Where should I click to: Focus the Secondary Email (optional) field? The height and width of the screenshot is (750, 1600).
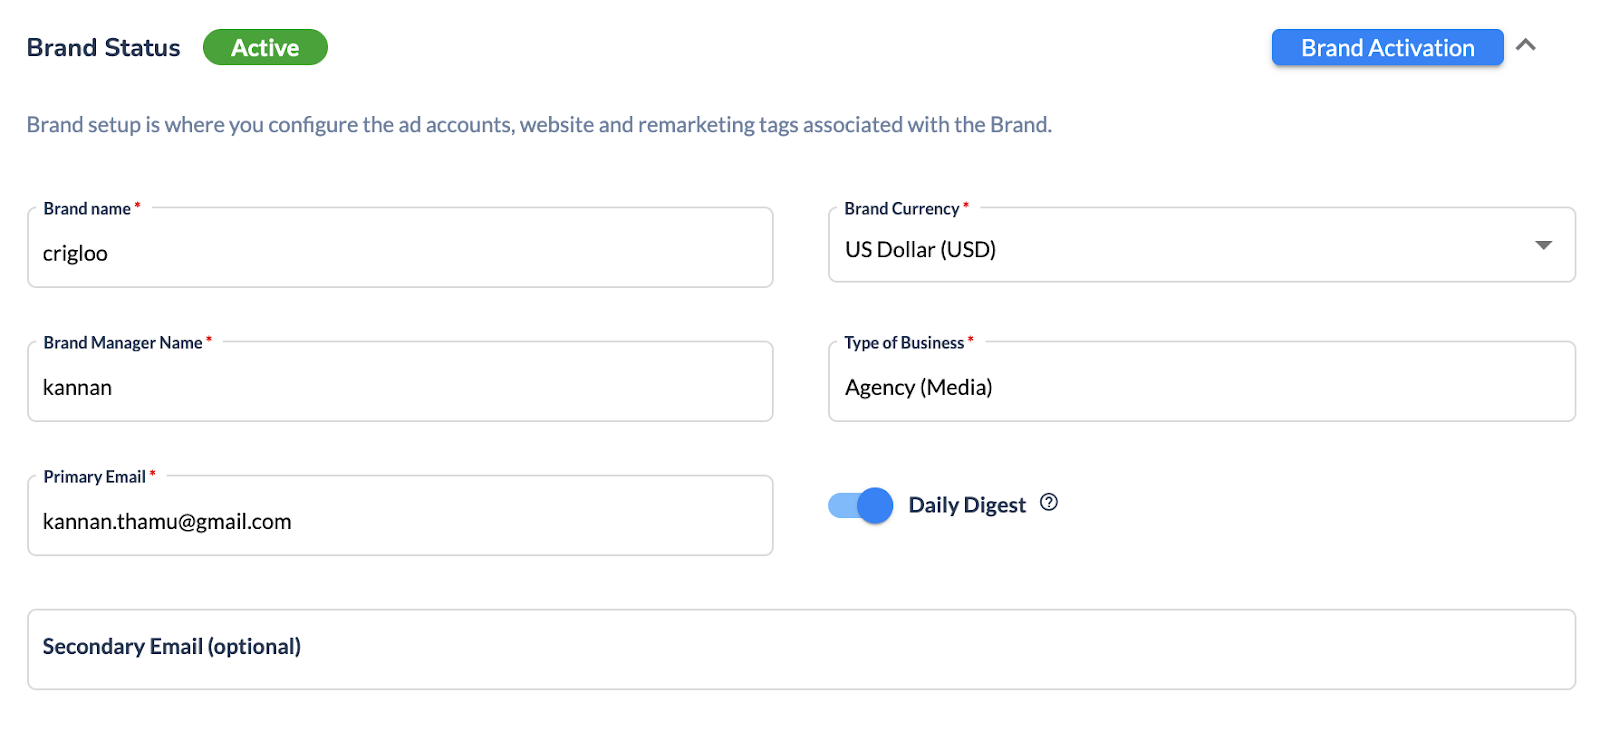point(801,649)
